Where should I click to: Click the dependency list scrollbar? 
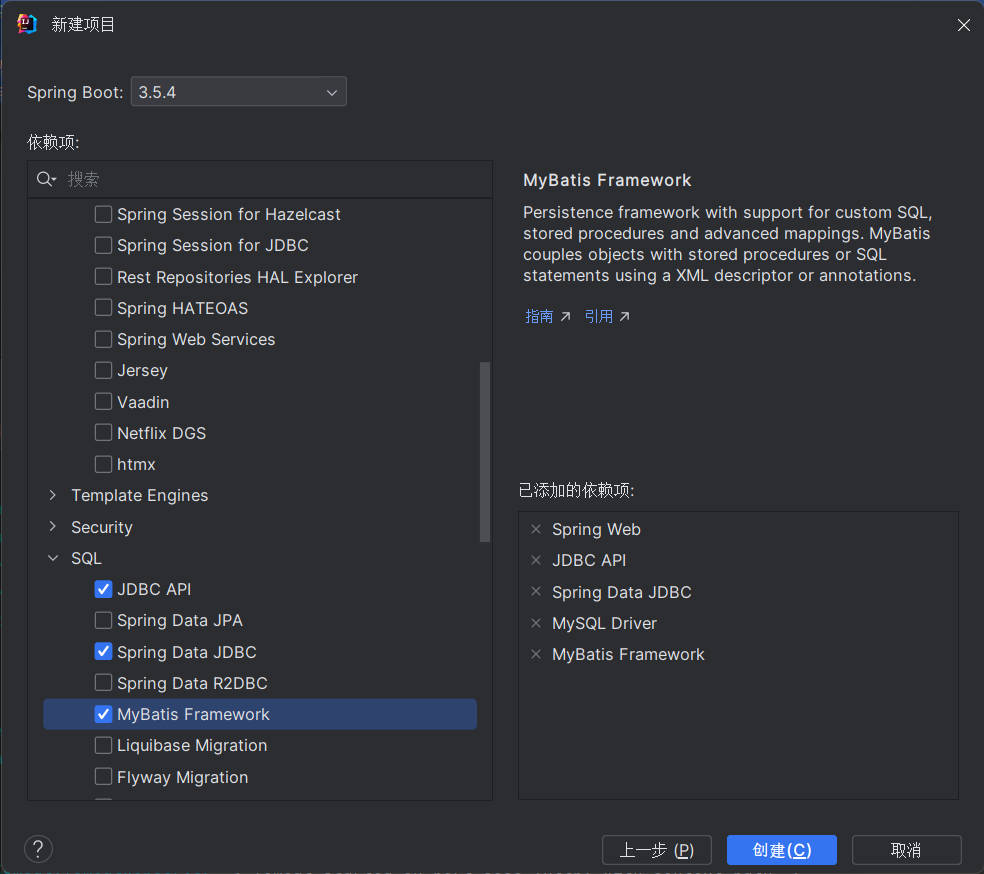click(484, 452)
